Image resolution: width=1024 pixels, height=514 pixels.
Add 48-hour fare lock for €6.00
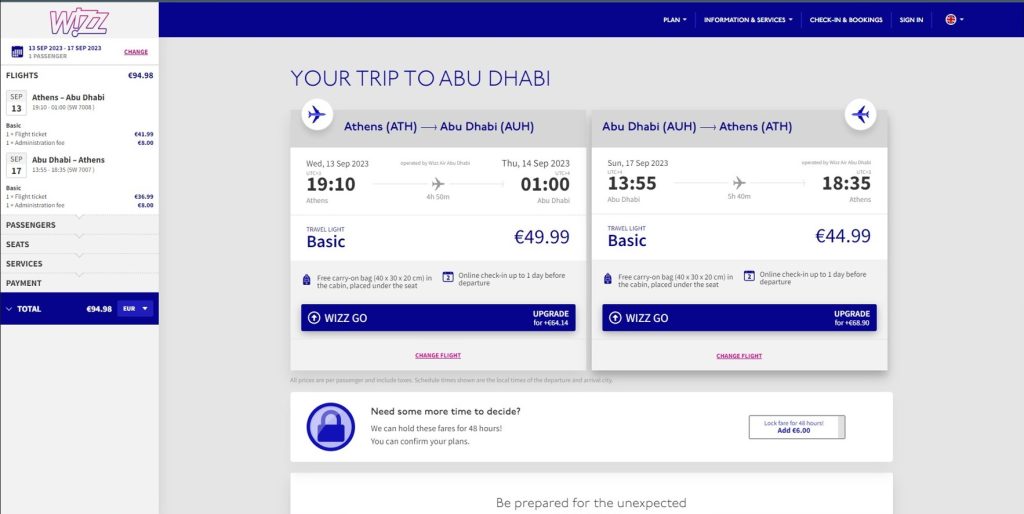point(796,427)
